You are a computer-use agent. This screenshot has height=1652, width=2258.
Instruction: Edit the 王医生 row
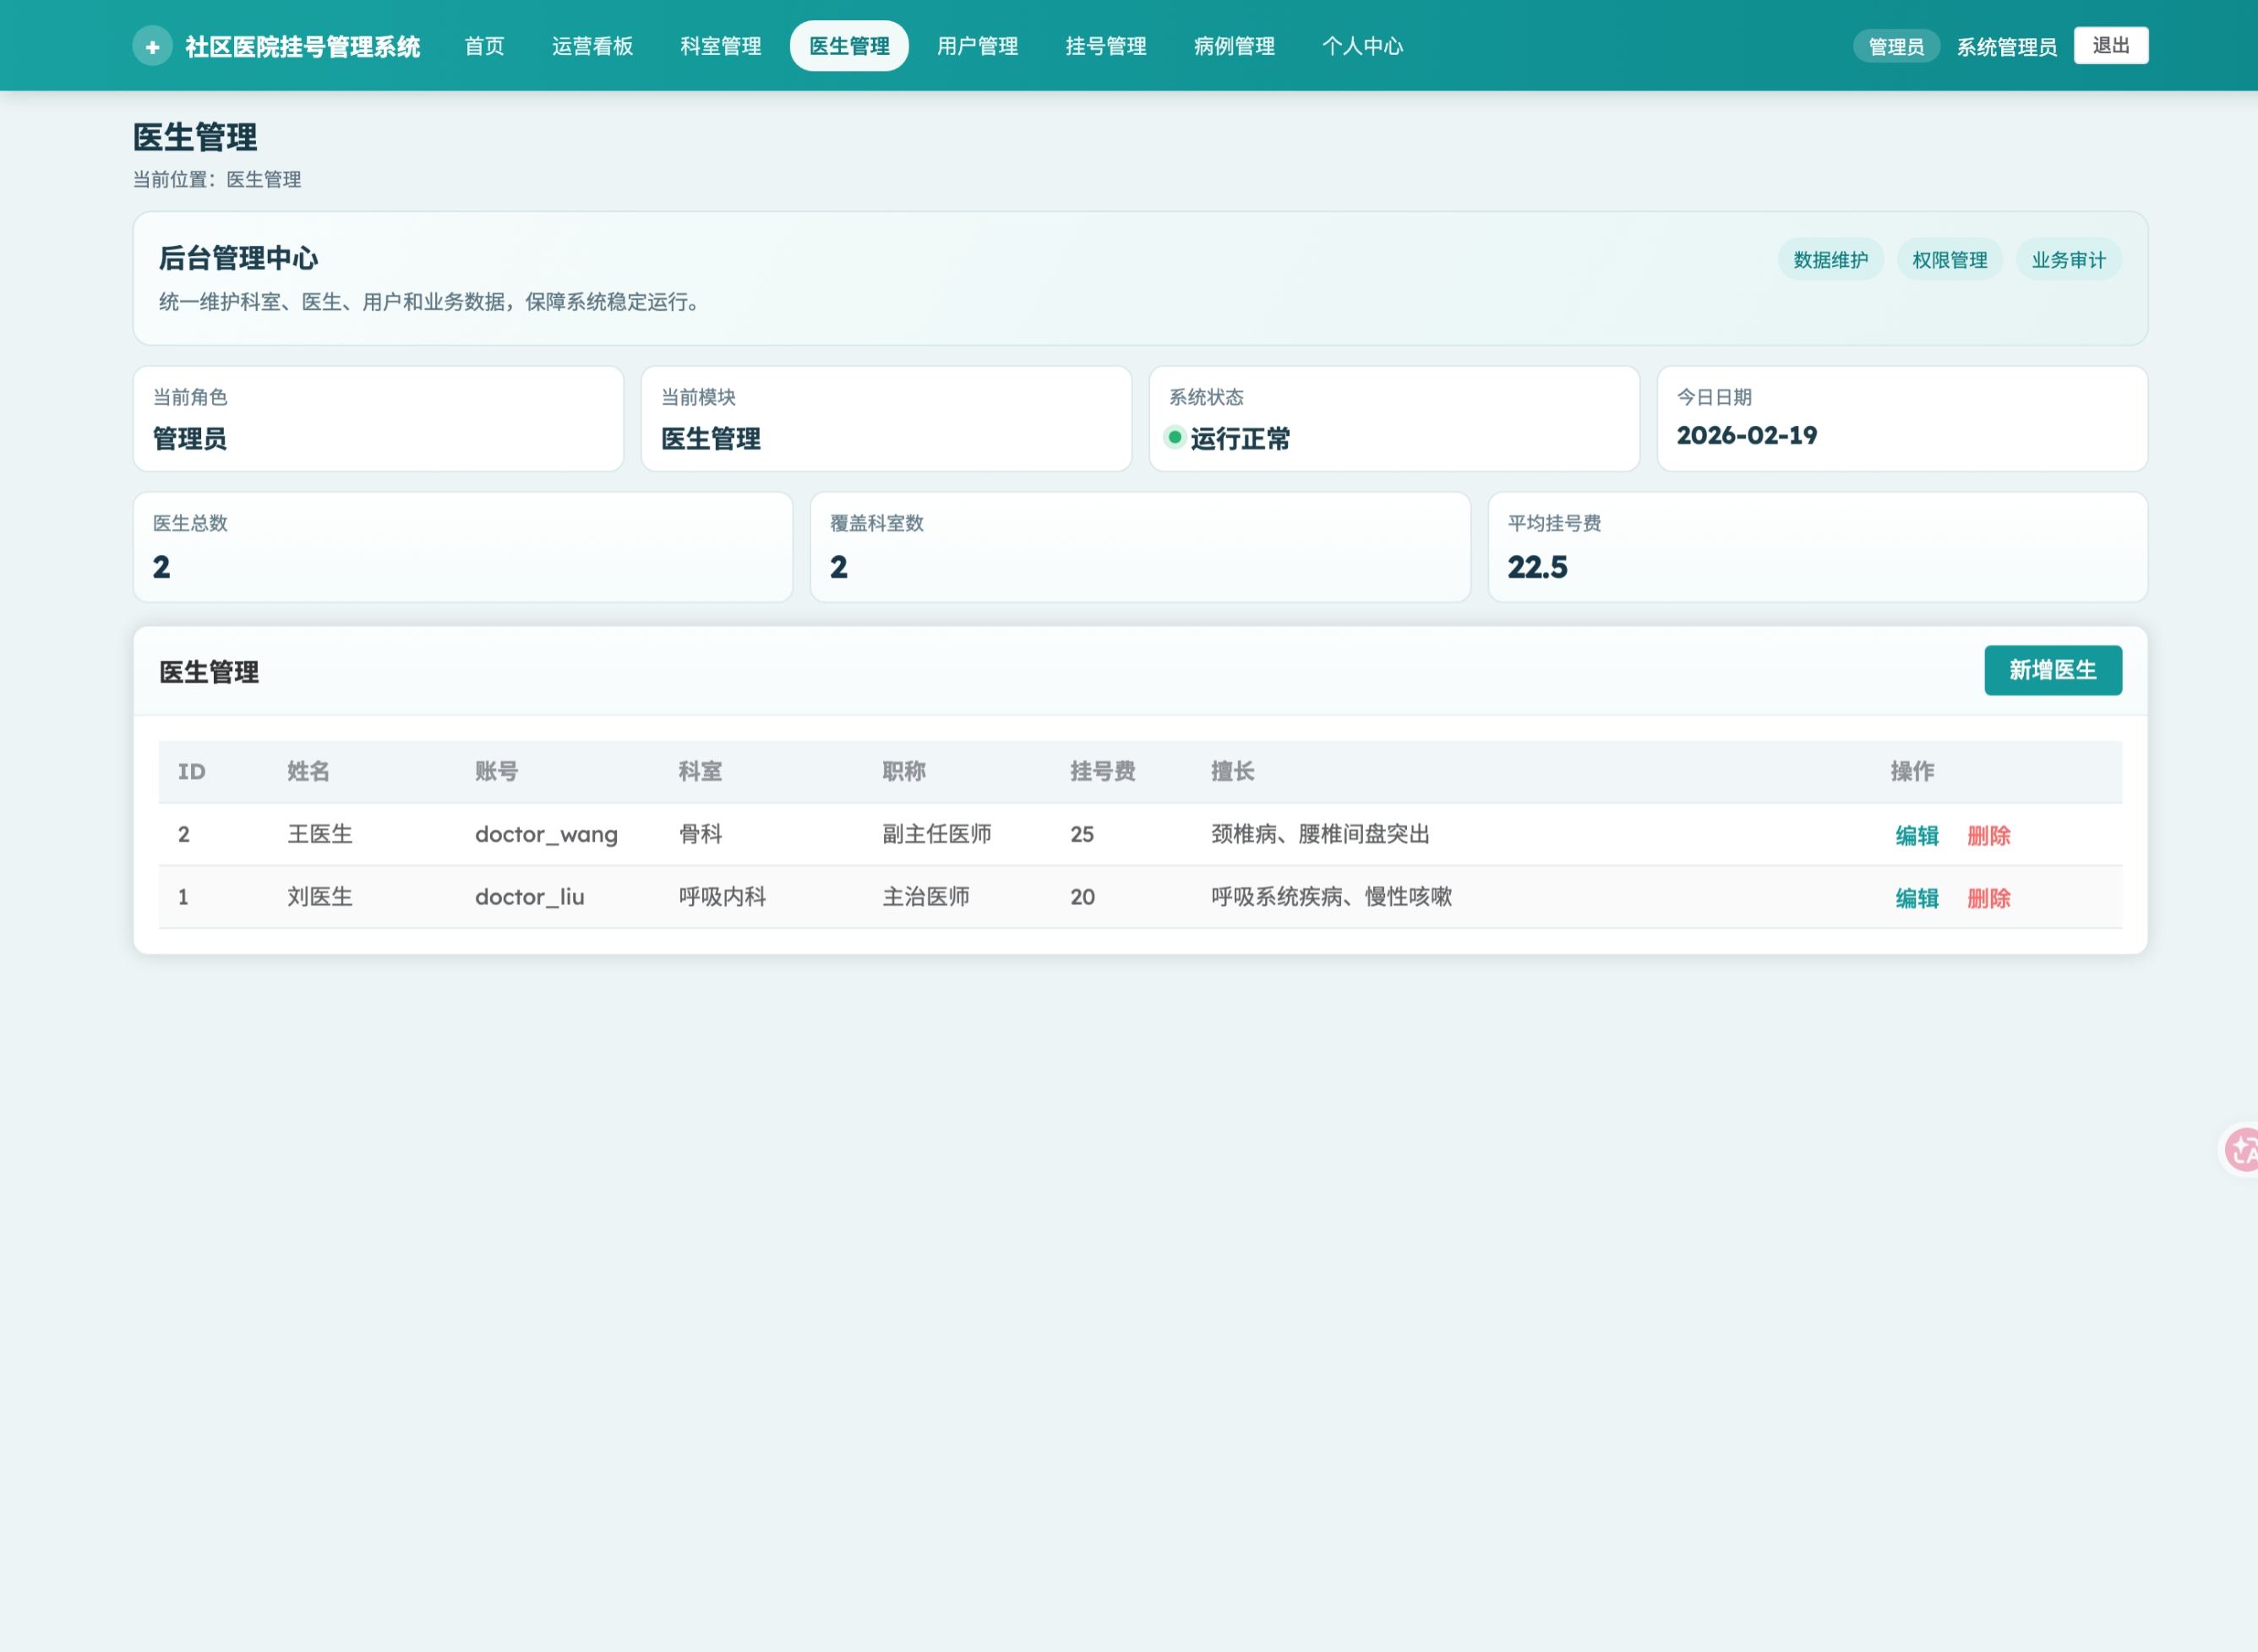[1916, 835]
